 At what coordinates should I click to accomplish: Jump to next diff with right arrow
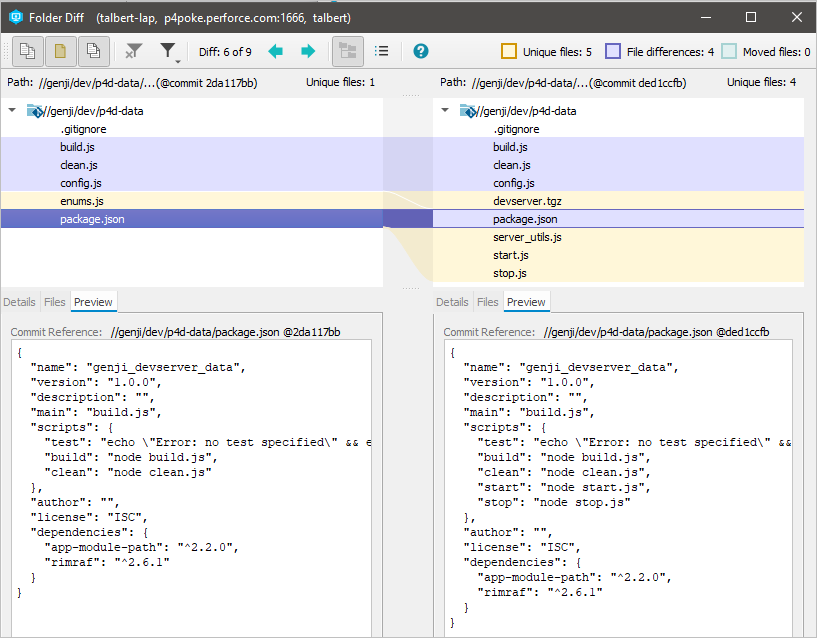click(308, 51)
